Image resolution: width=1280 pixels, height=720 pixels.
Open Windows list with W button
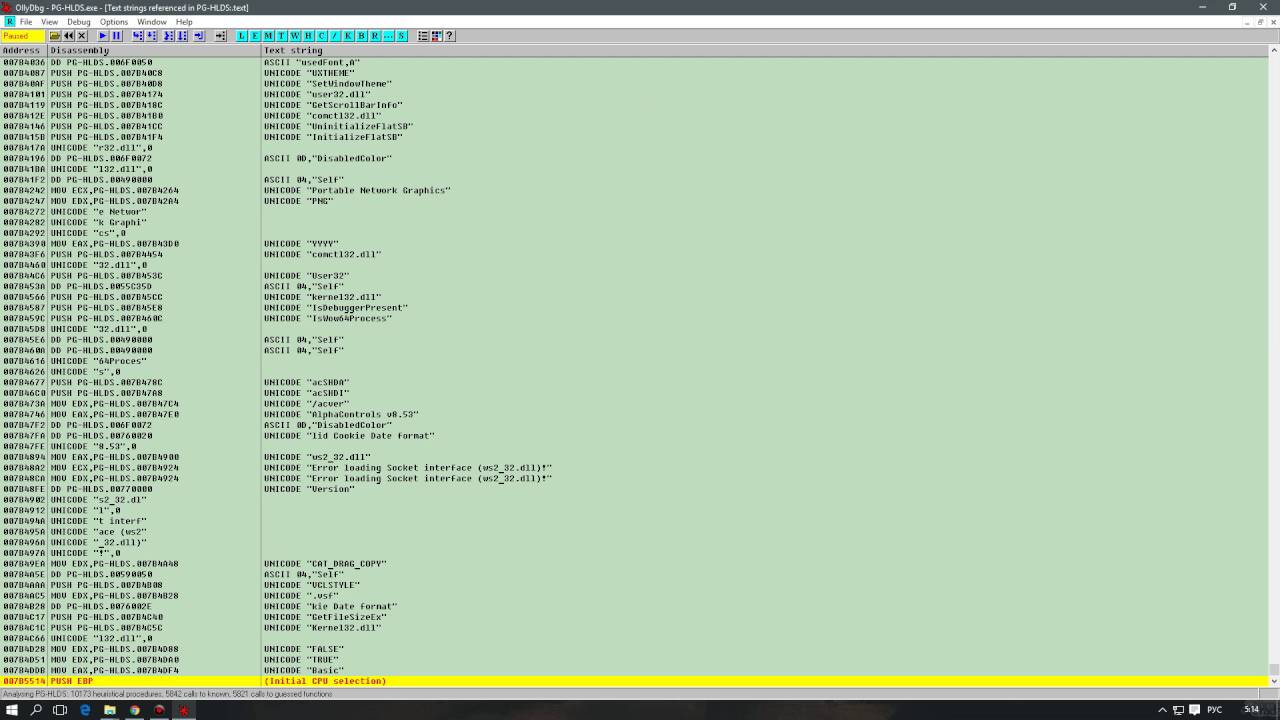(295, 35)
